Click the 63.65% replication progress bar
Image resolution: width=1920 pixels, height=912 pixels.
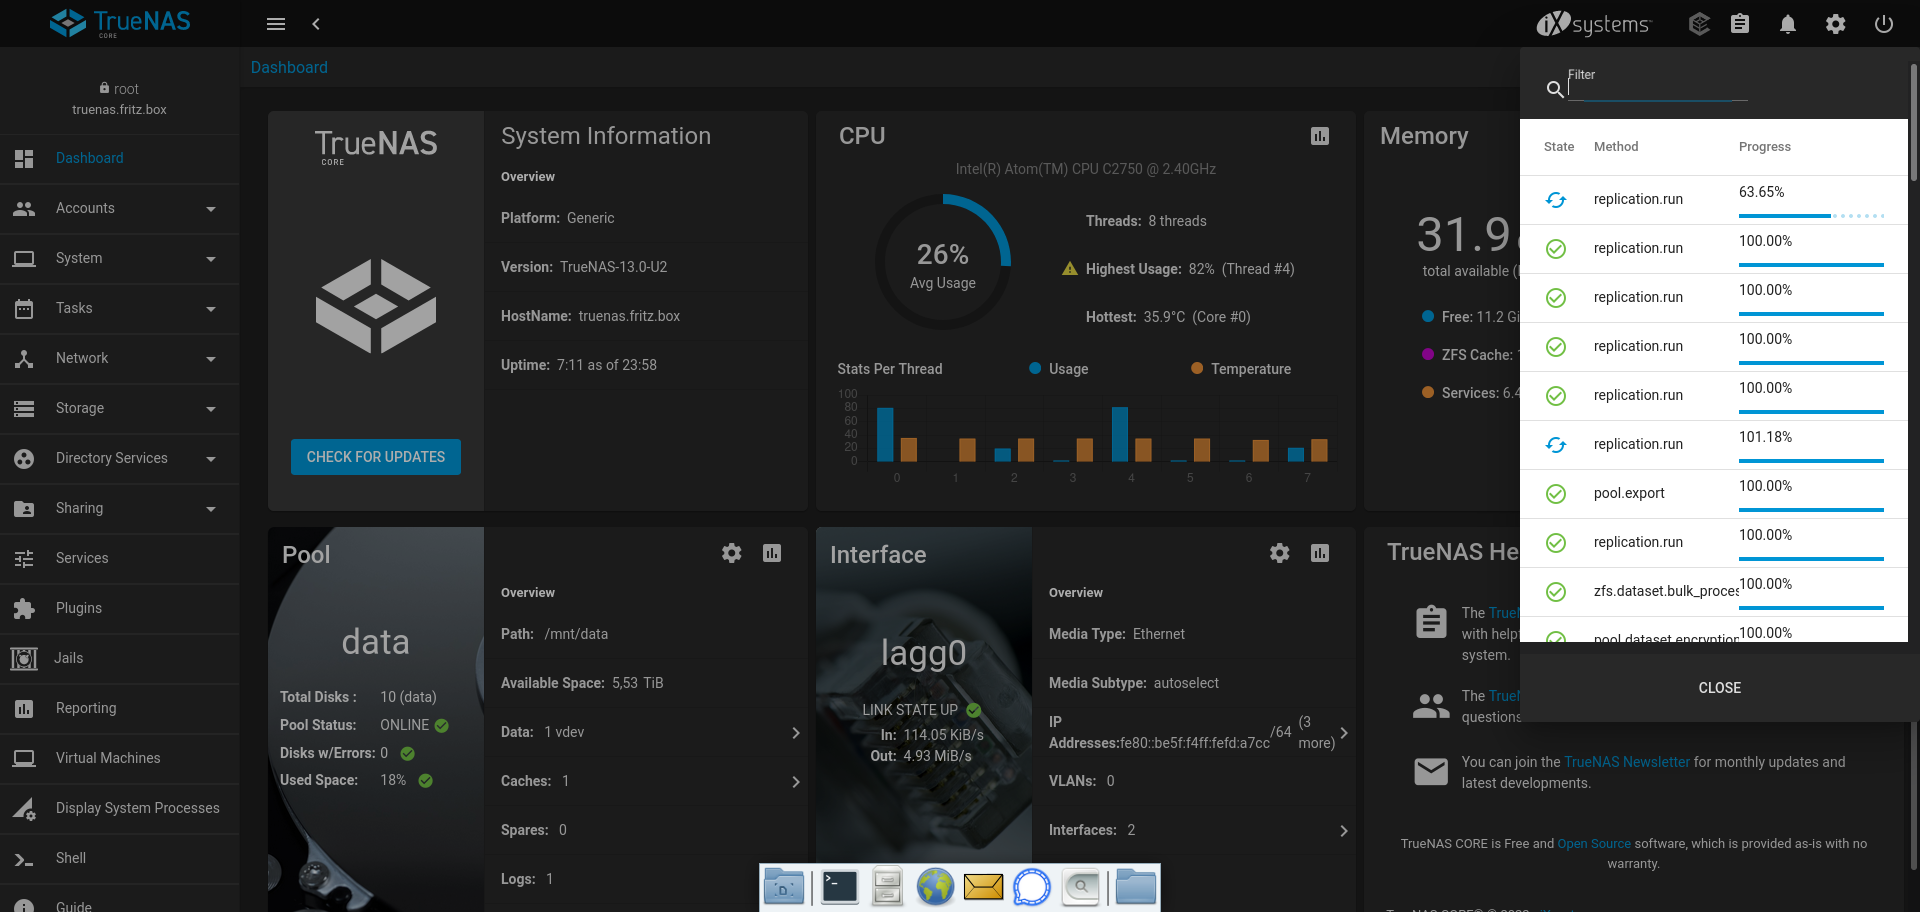click(x=1811, y=216)
